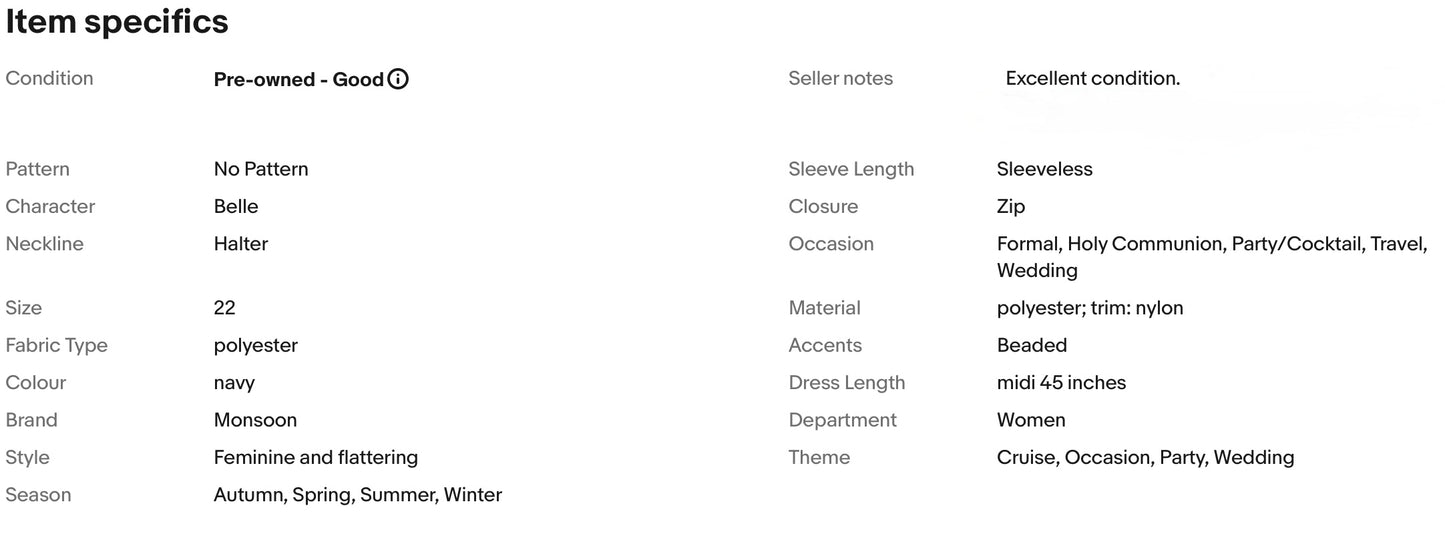Click the info icon beside Pre-owned - Good
Viewport: 1445px width, 552px height.
pos(398,79)
